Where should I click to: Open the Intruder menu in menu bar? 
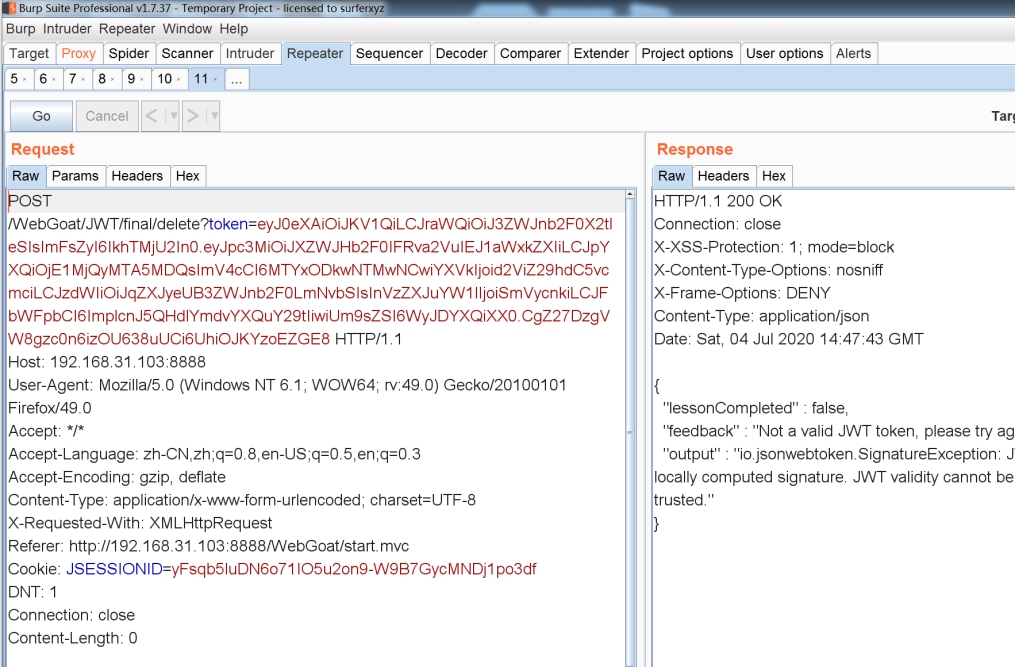[67, 29]
